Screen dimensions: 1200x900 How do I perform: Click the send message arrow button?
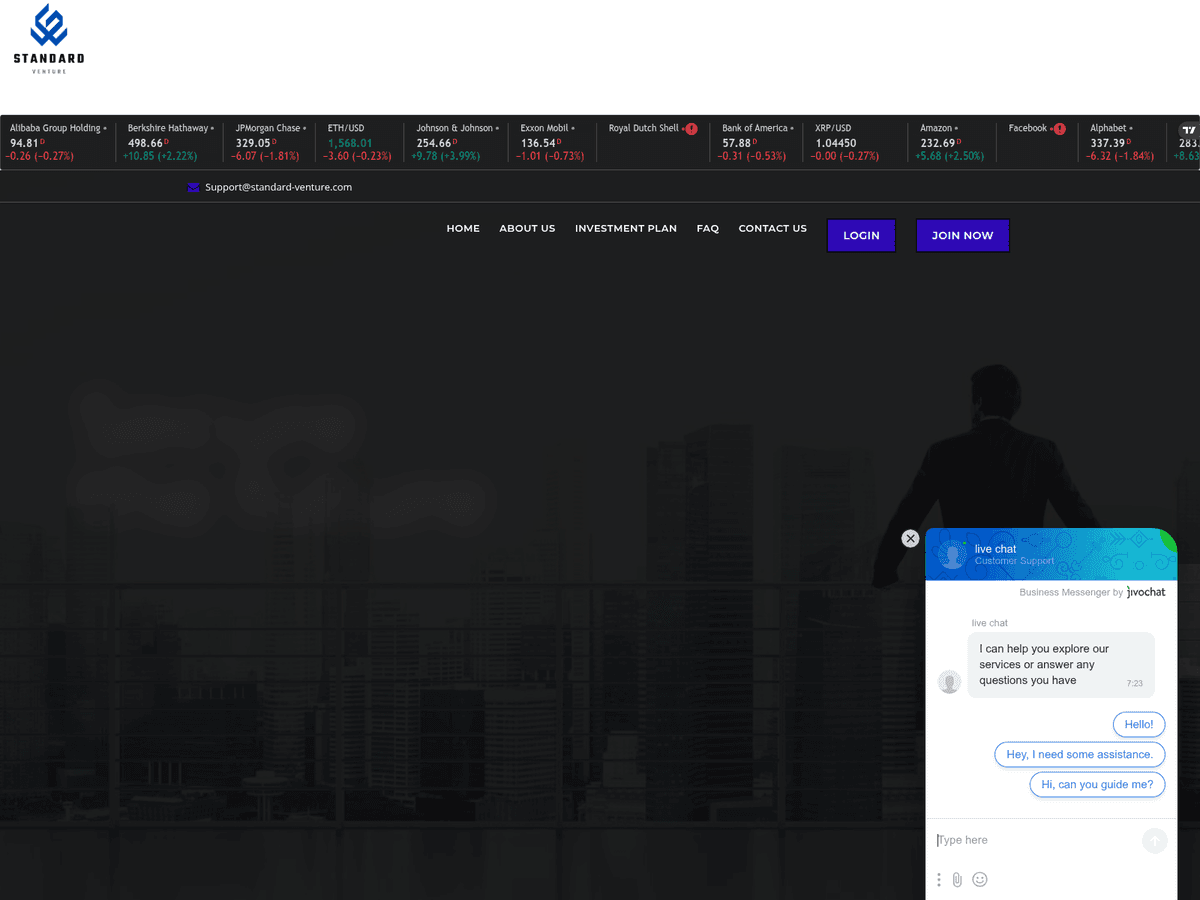coord(1155,841)
